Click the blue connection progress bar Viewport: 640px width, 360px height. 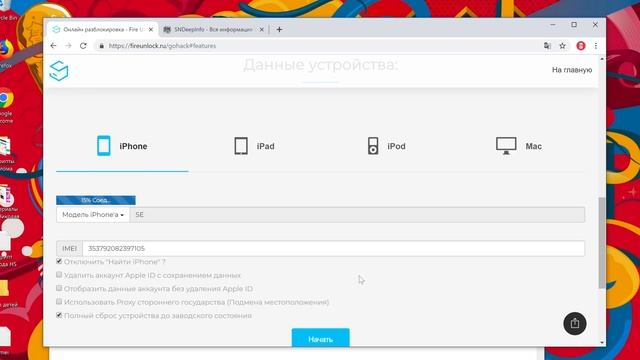[96, 200]
